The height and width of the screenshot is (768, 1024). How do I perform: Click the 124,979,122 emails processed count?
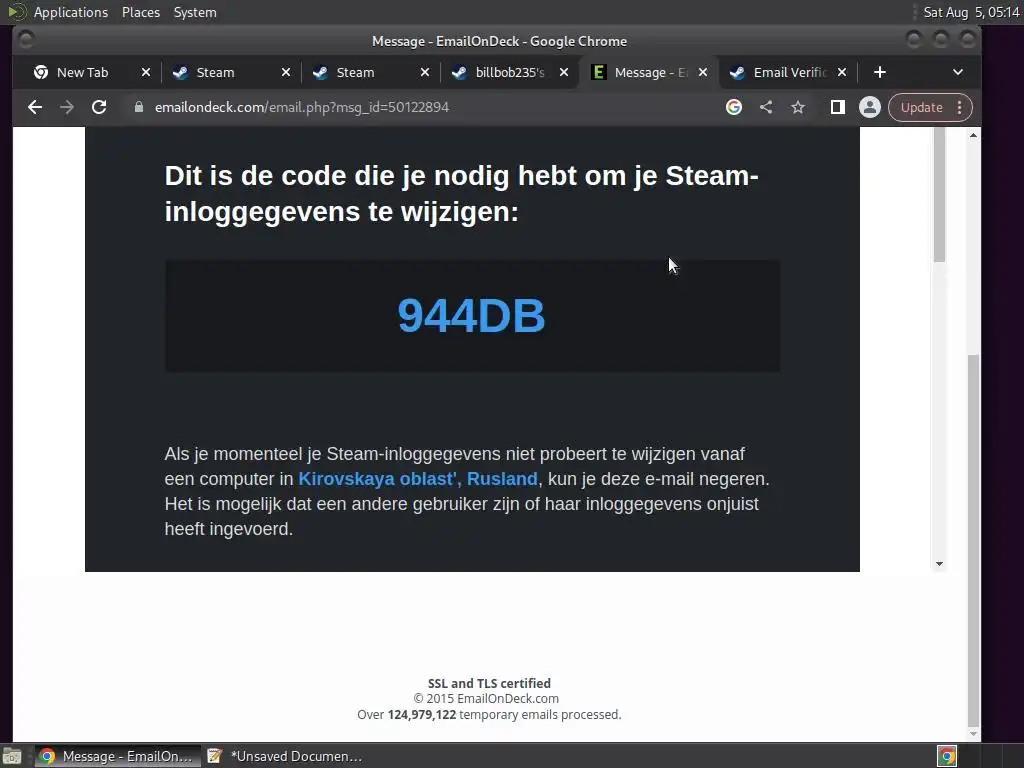(x=422, y=714)
